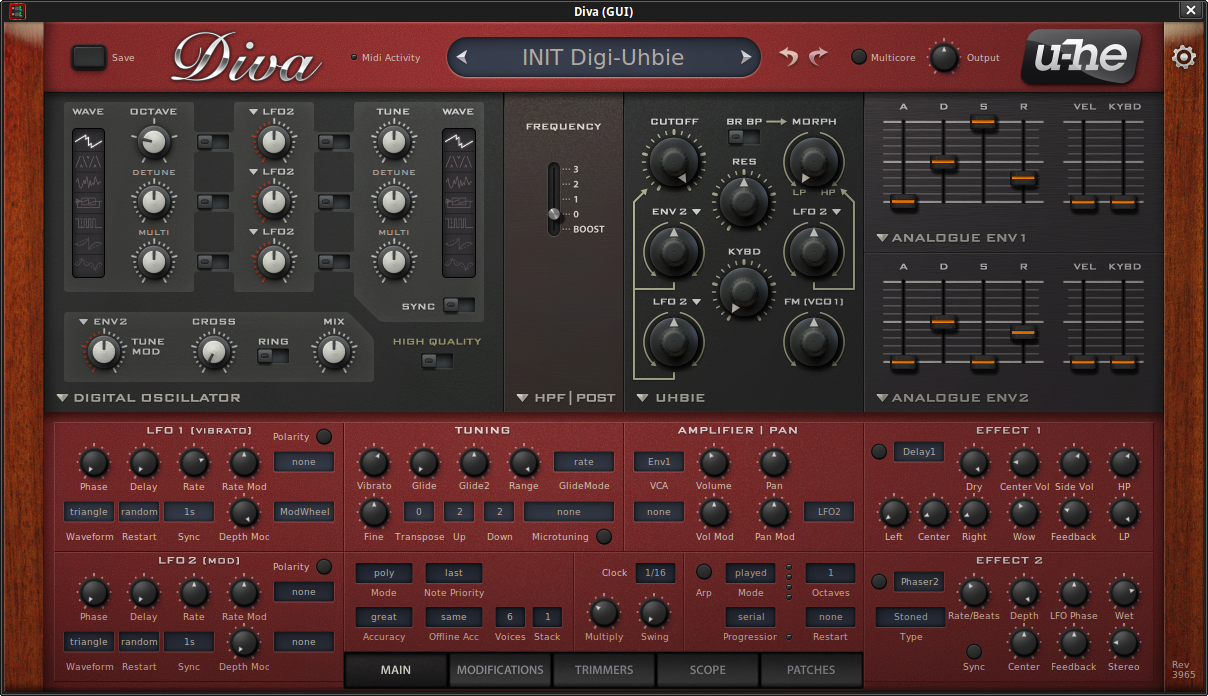Click the Voices value box showing 6
1208x696 pixels.
(510, 617)
